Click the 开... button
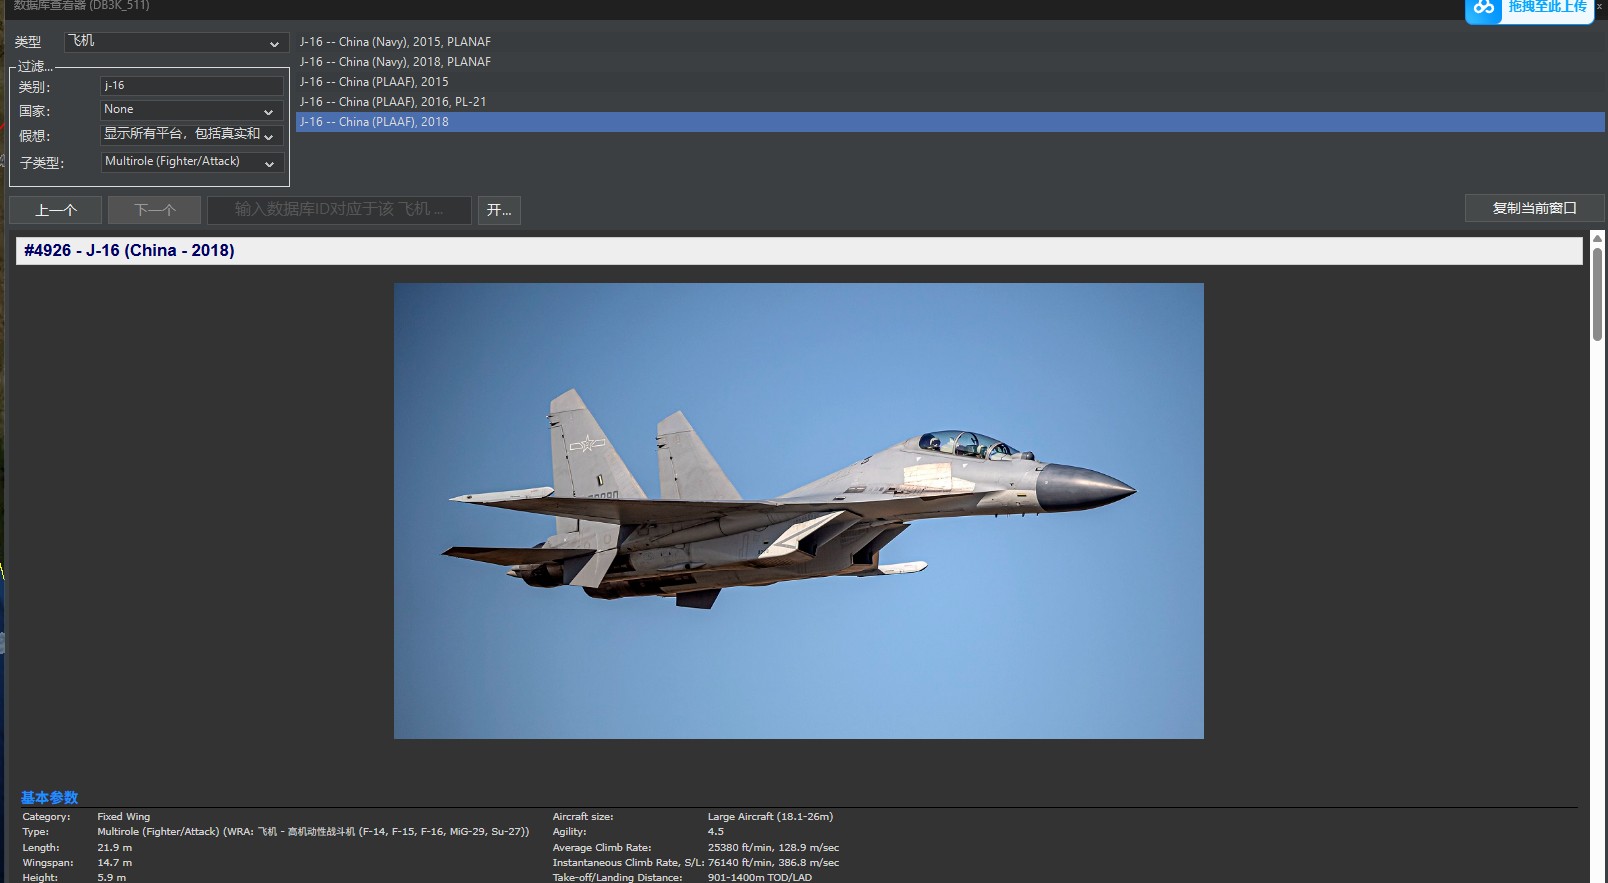1608x883 pixels. pyautogui.click(x=499, y=210)
